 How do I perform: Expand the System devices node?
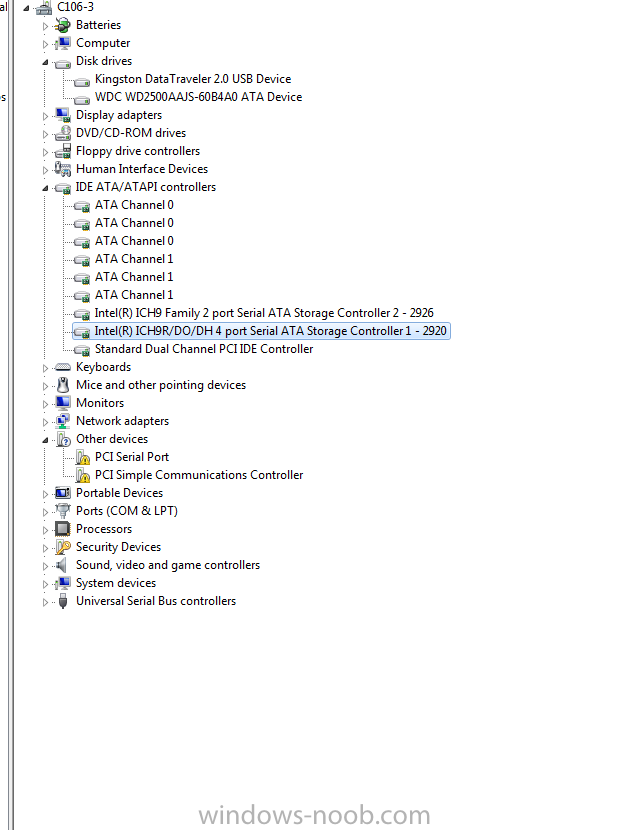click(x=45, y=584)
